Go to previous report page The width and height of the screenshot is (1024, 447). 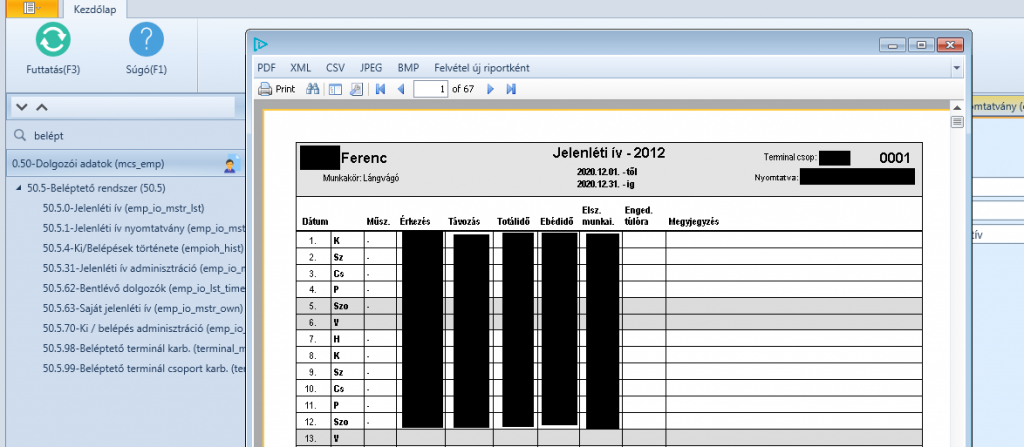coord(401,89)
